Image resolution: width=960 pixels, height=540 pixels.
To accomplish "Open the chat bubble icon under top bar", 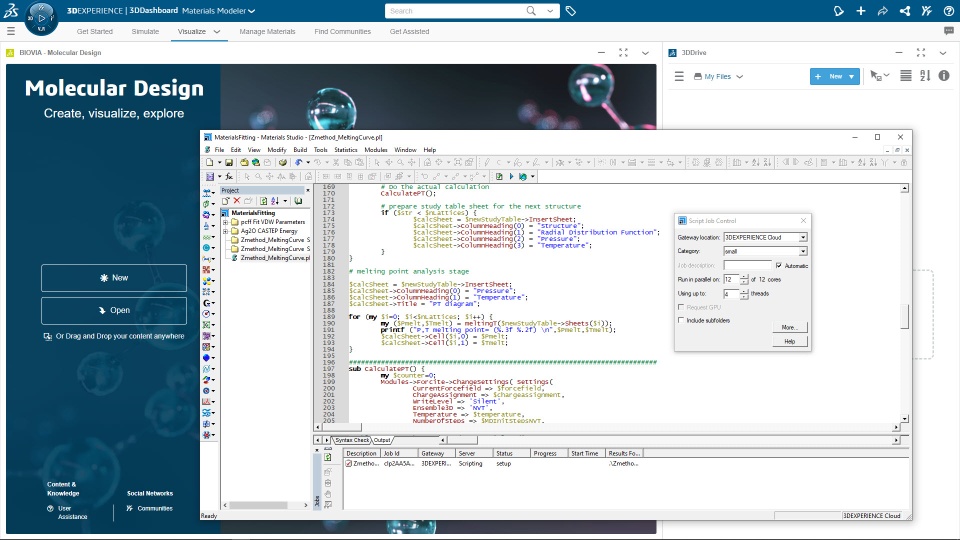I will (x=949, y=31).
